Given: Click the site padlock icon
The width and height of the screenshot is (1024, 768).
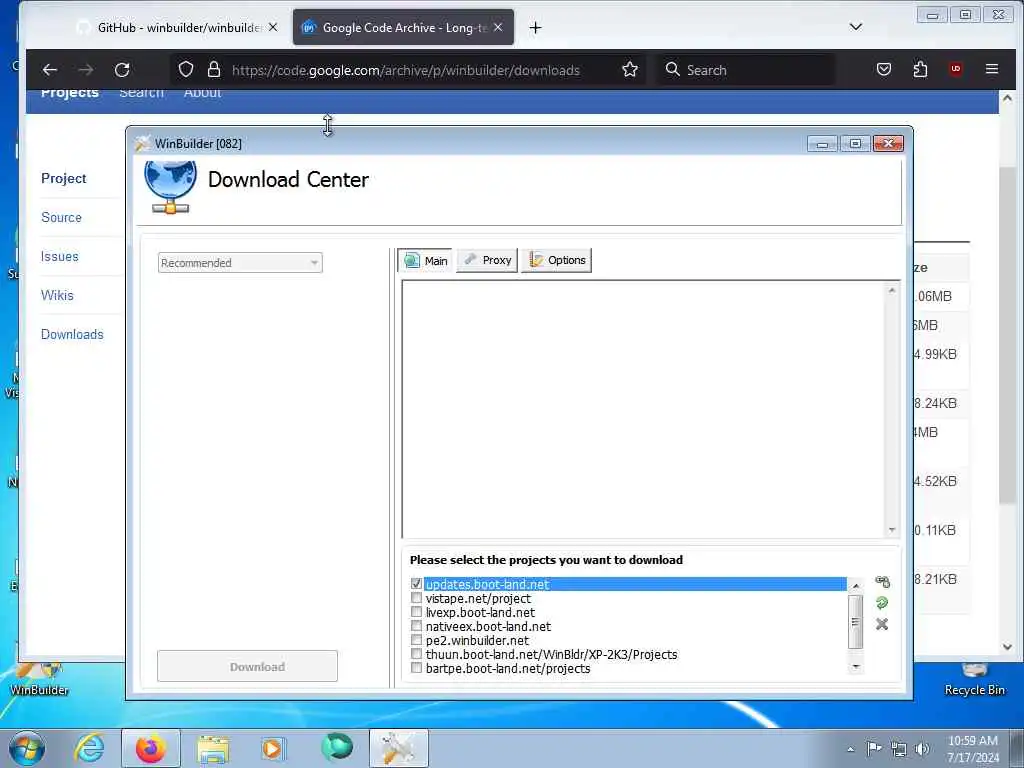Looking at the screenshot, I should (x=214, y=69).
